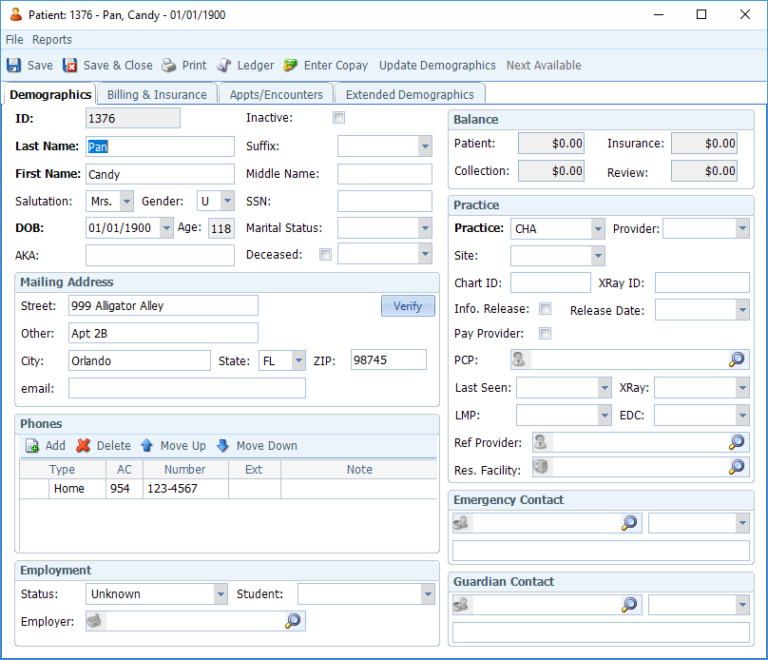
Task: Click Update Demographics in toolbar
Action: 437,65
